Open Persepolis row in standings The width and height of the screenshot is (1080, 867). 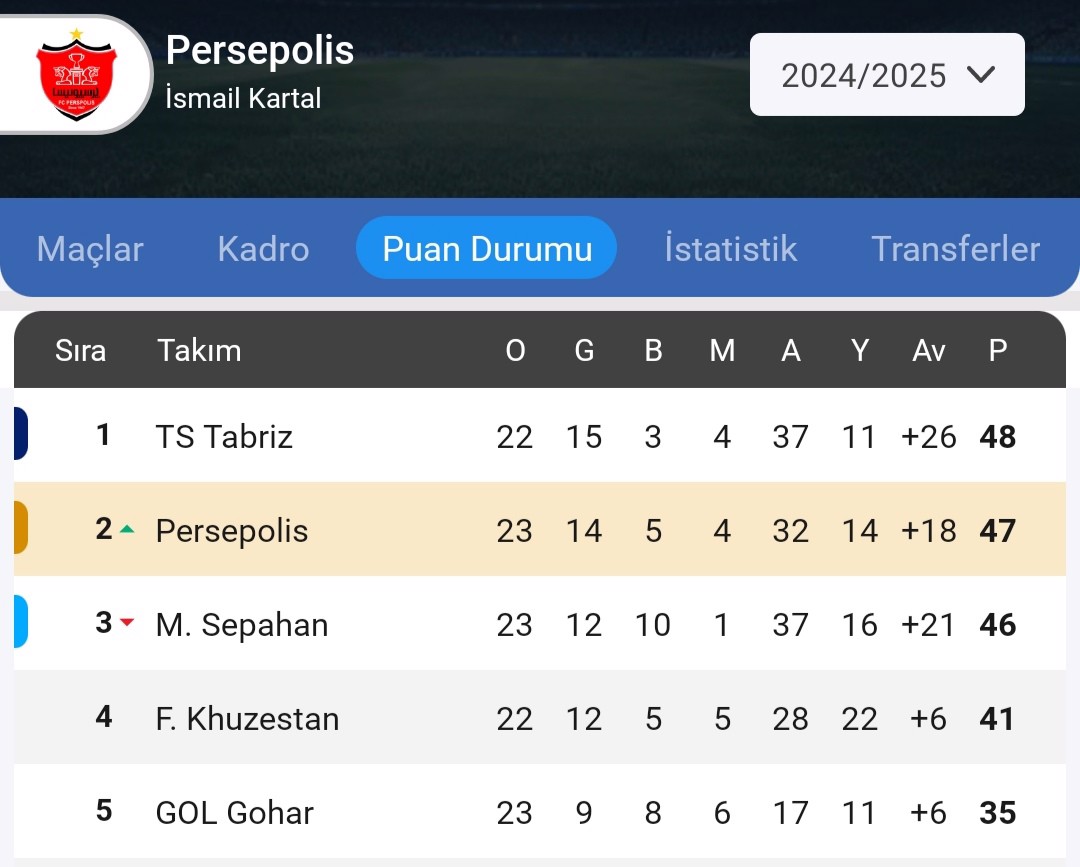click(x=540, y=529)
